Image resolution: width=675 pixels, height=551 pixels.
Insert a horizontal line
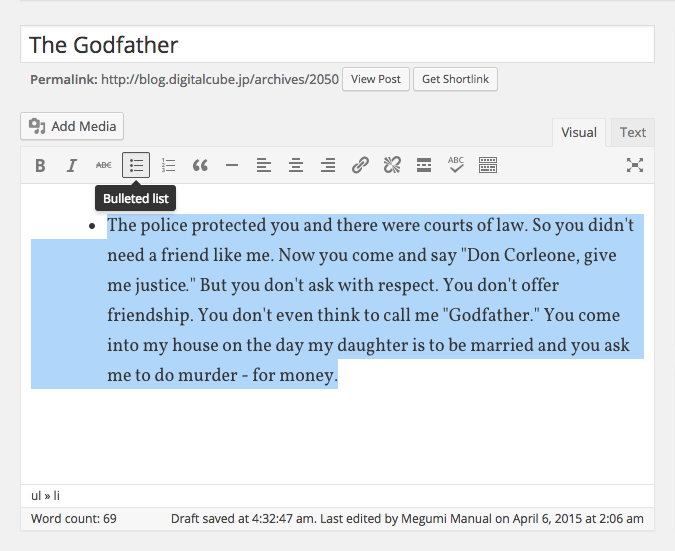click(x=232, y=166)
